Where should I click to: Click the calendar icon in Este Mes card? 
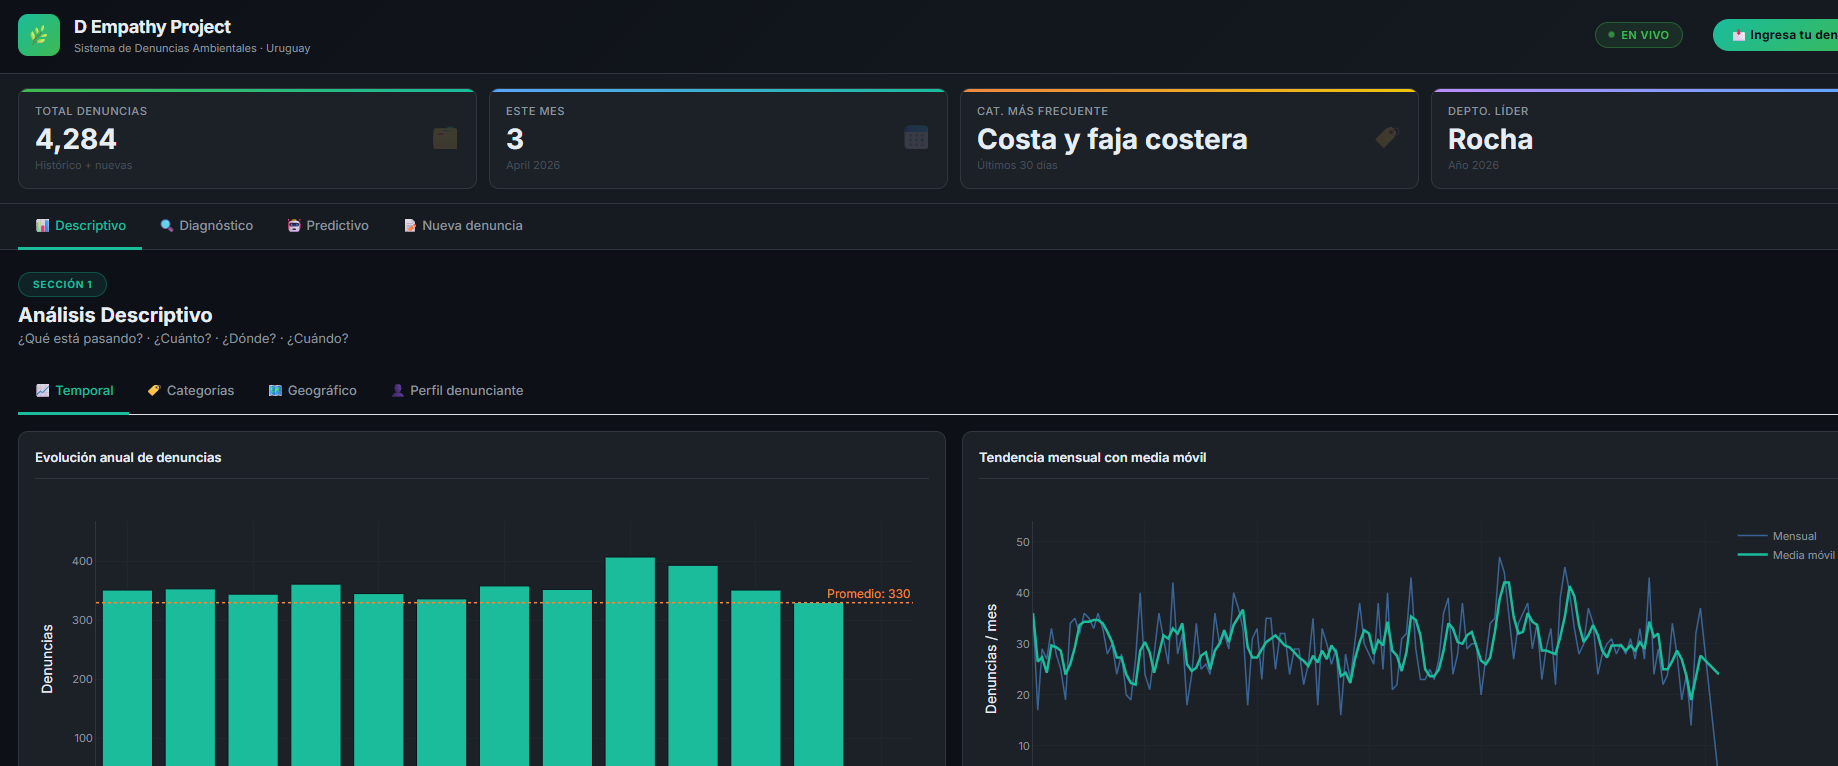click(916, 138)
